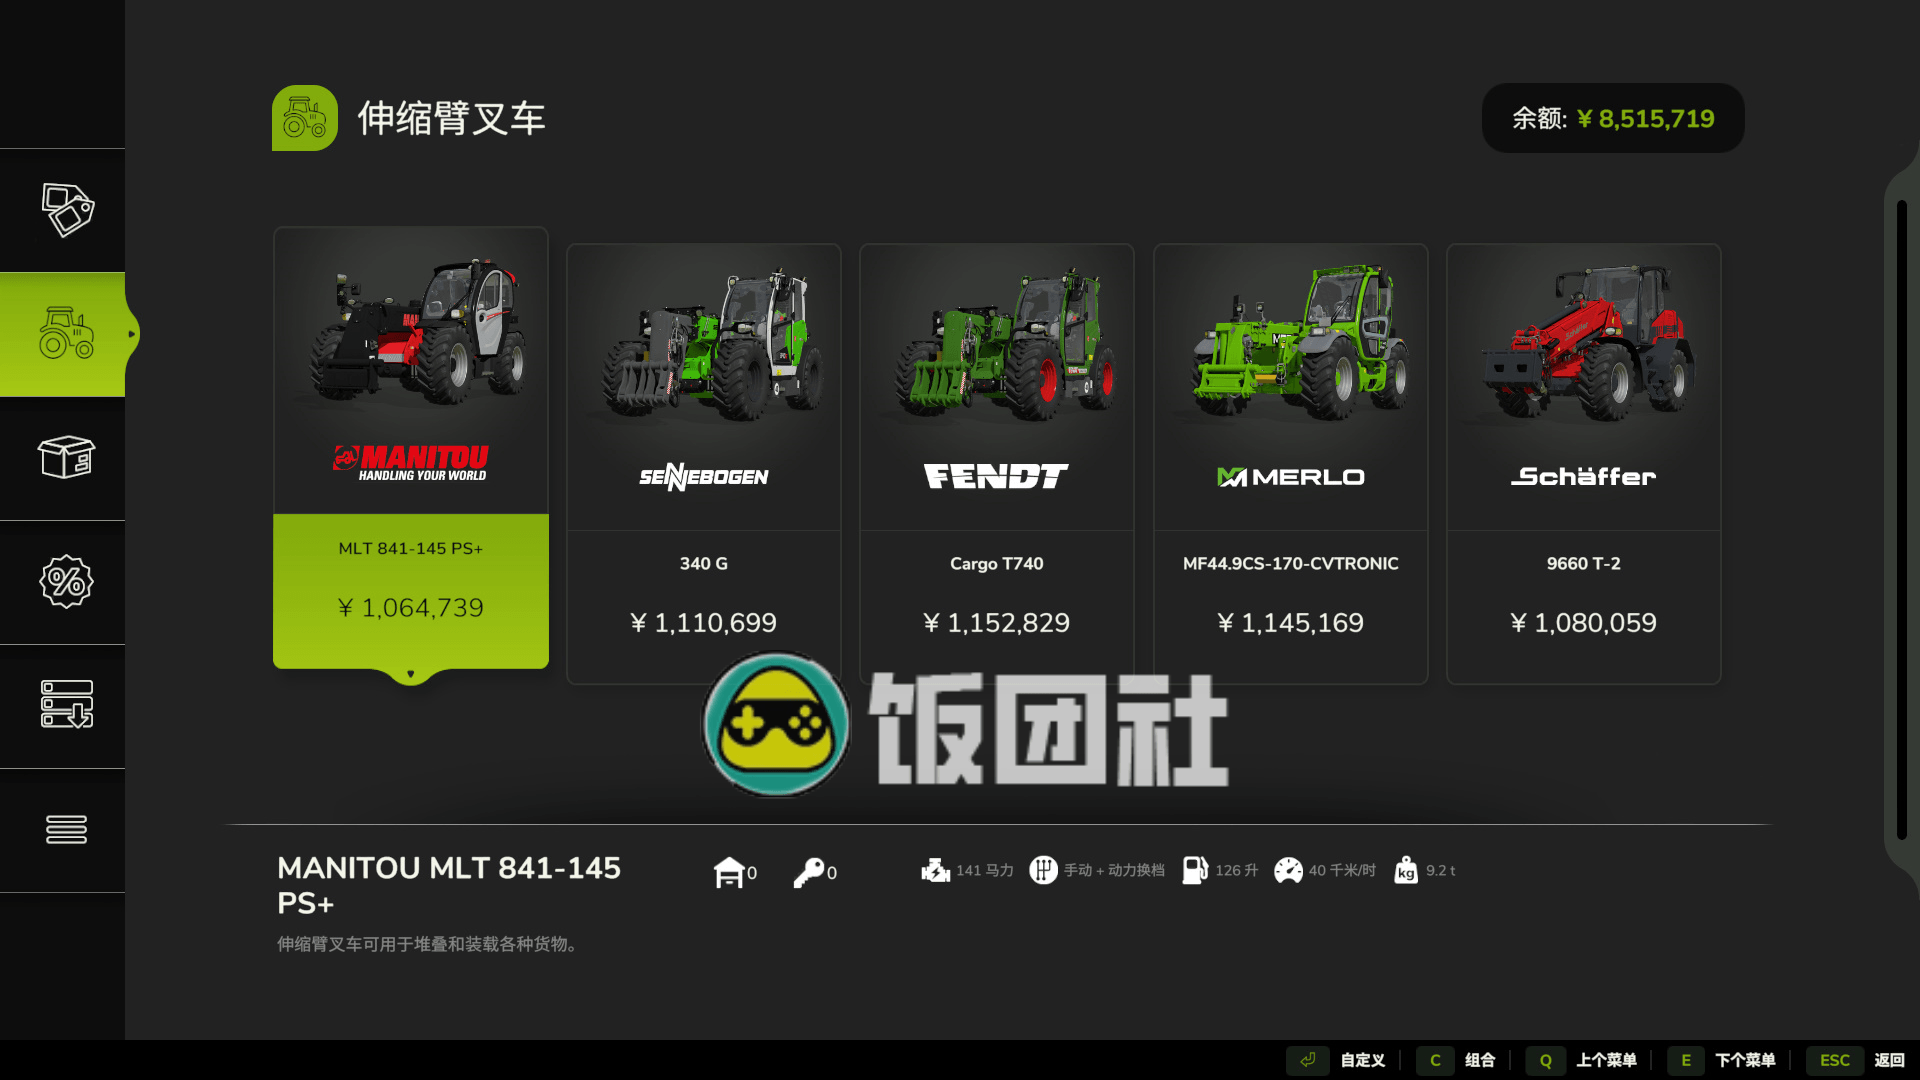Open the brands tag icon in sidebar
The image size is (1920, 1080).
pos(67,210)
